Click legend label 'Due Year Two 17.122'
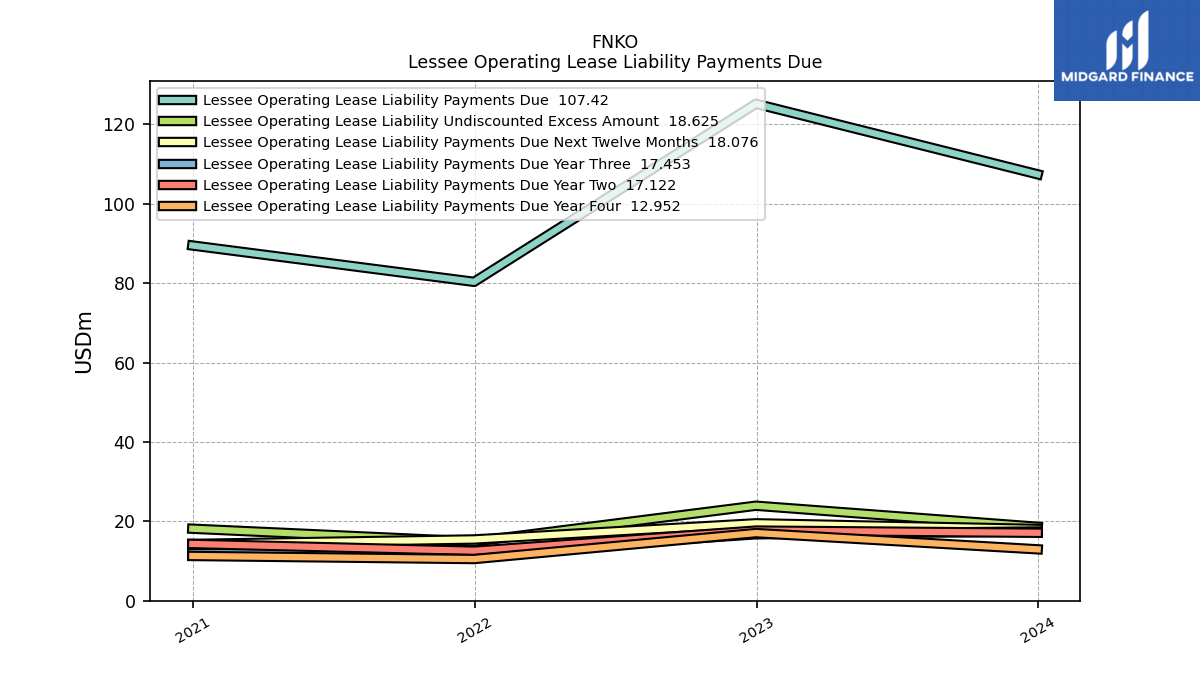Screen dimensions: 1200x675 [x=440, y=185]
